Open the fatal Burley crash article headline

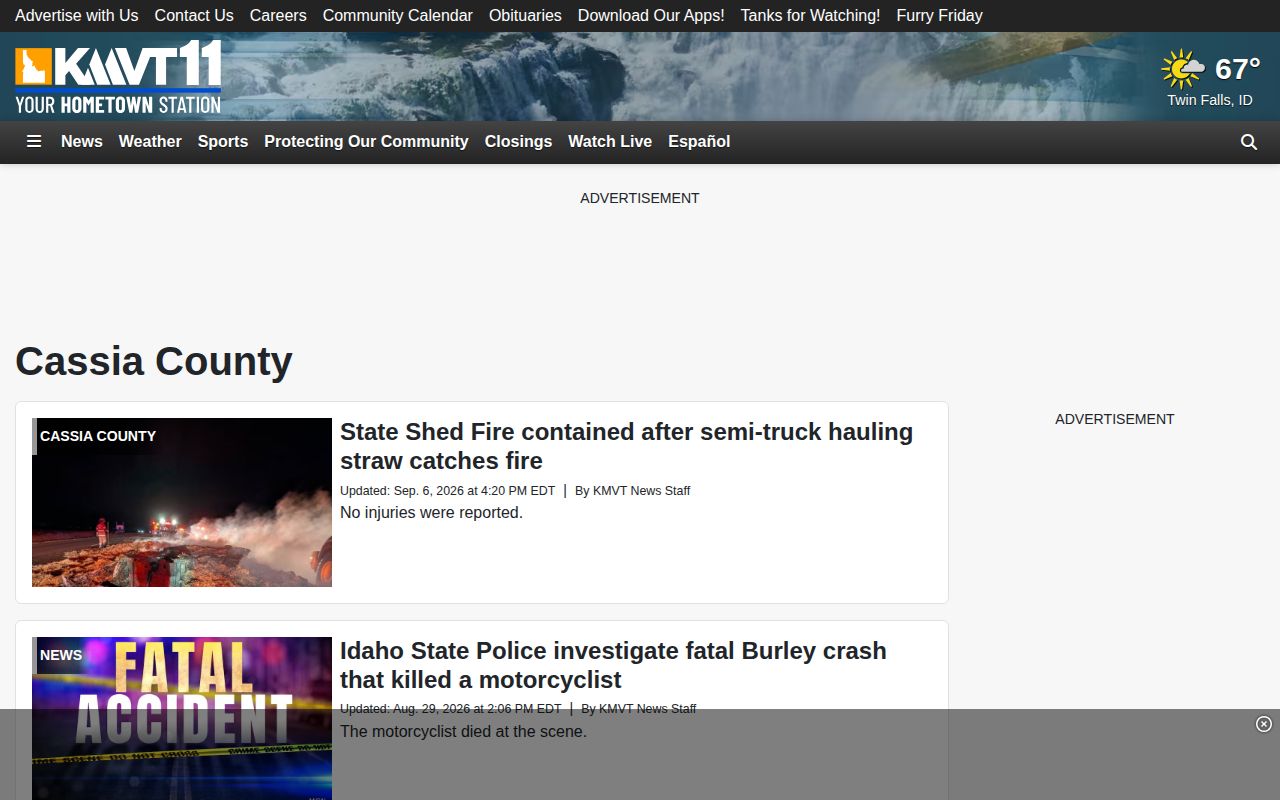tap(613, 665)
